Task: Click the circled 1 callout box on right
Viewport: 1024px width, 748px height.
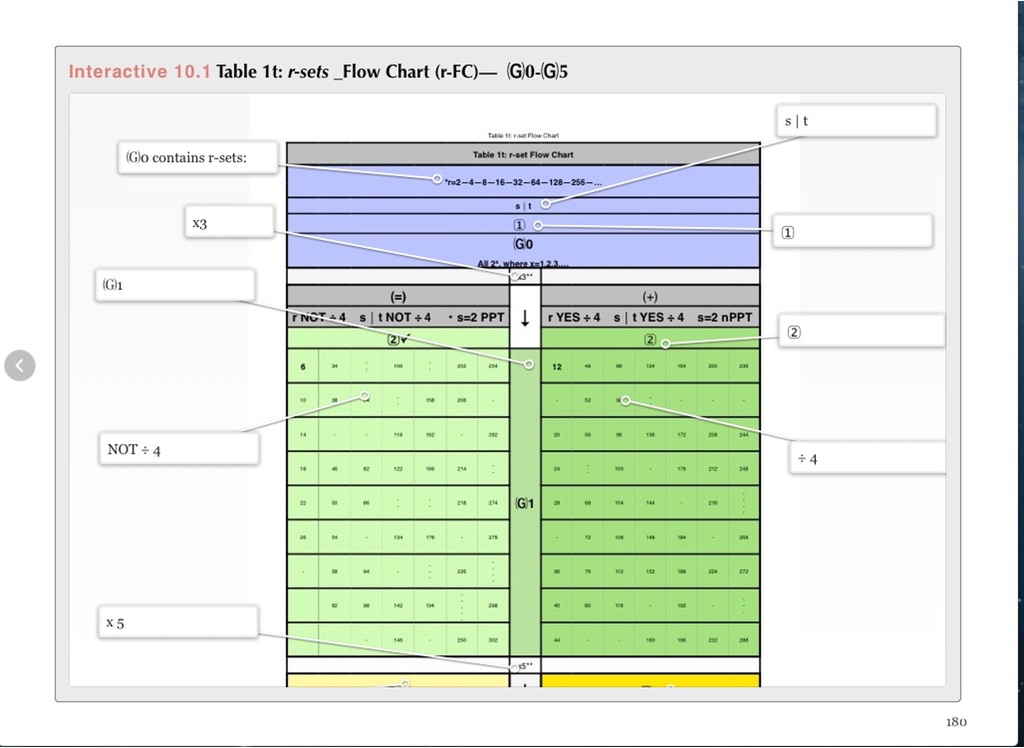Action: (853, 231)
